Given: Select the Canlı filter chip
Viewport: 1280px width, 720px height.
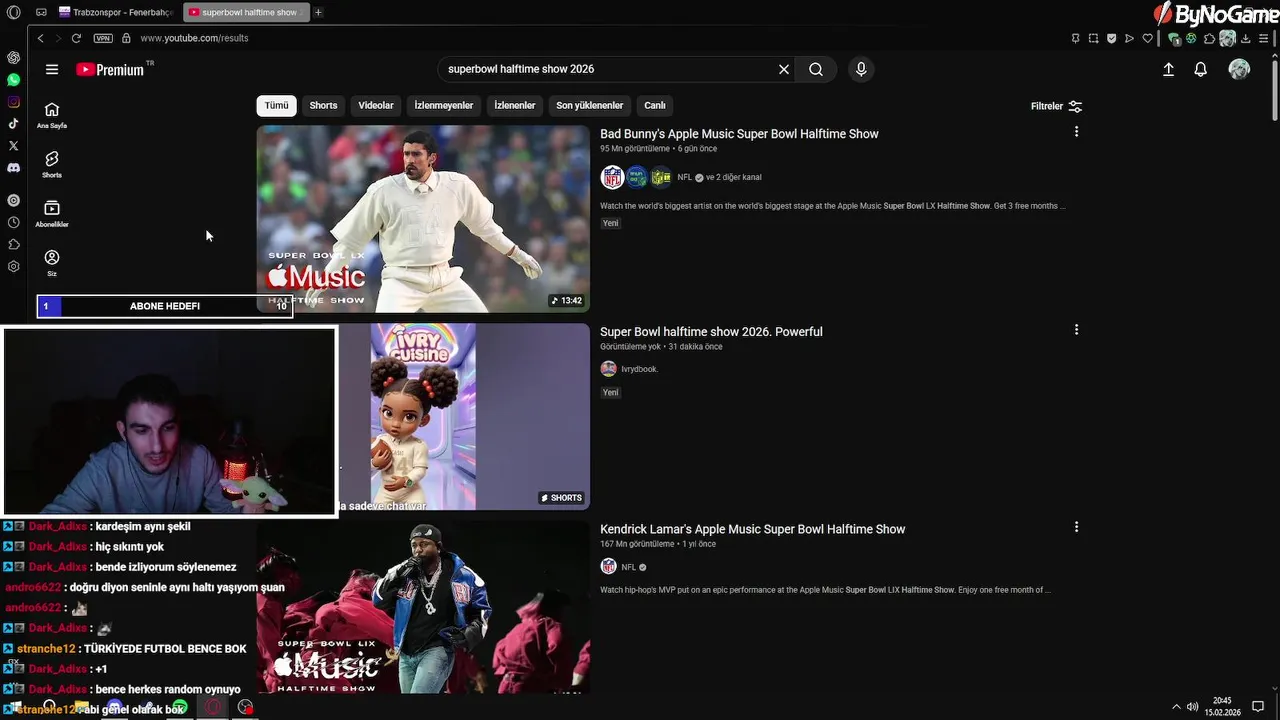Looking at the screenshot, I should click(x=655, y=105).
